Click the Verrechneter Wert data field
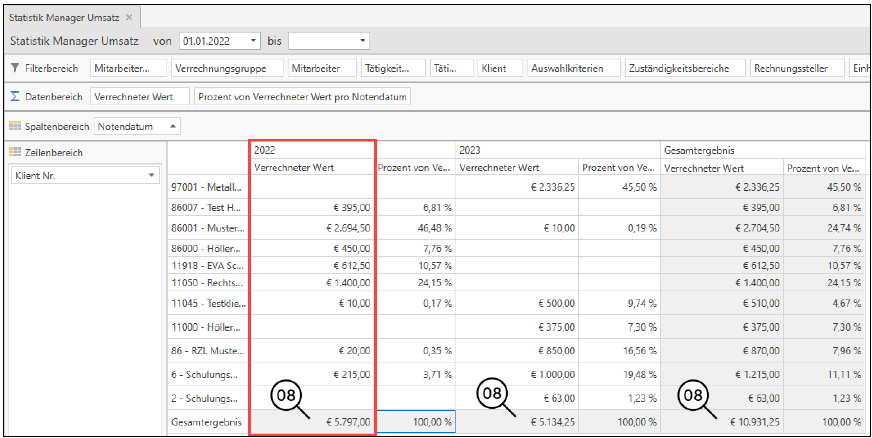Image resolution: width=872 pixels, height=438 pixels. pyautogui.click(x=139, y=97)
